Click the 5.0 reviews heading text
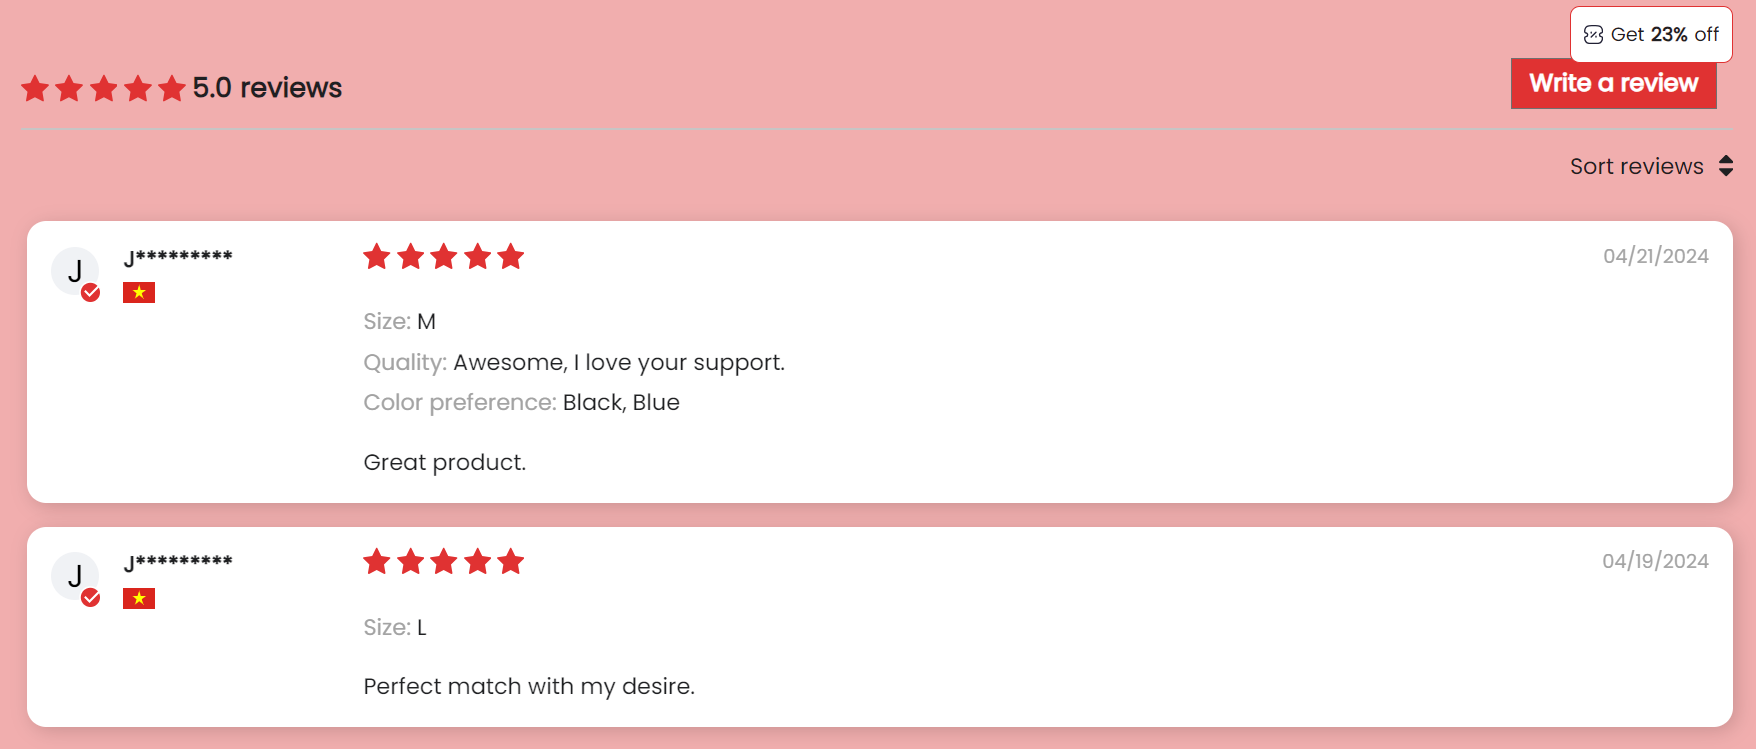 tap(267, 88)
